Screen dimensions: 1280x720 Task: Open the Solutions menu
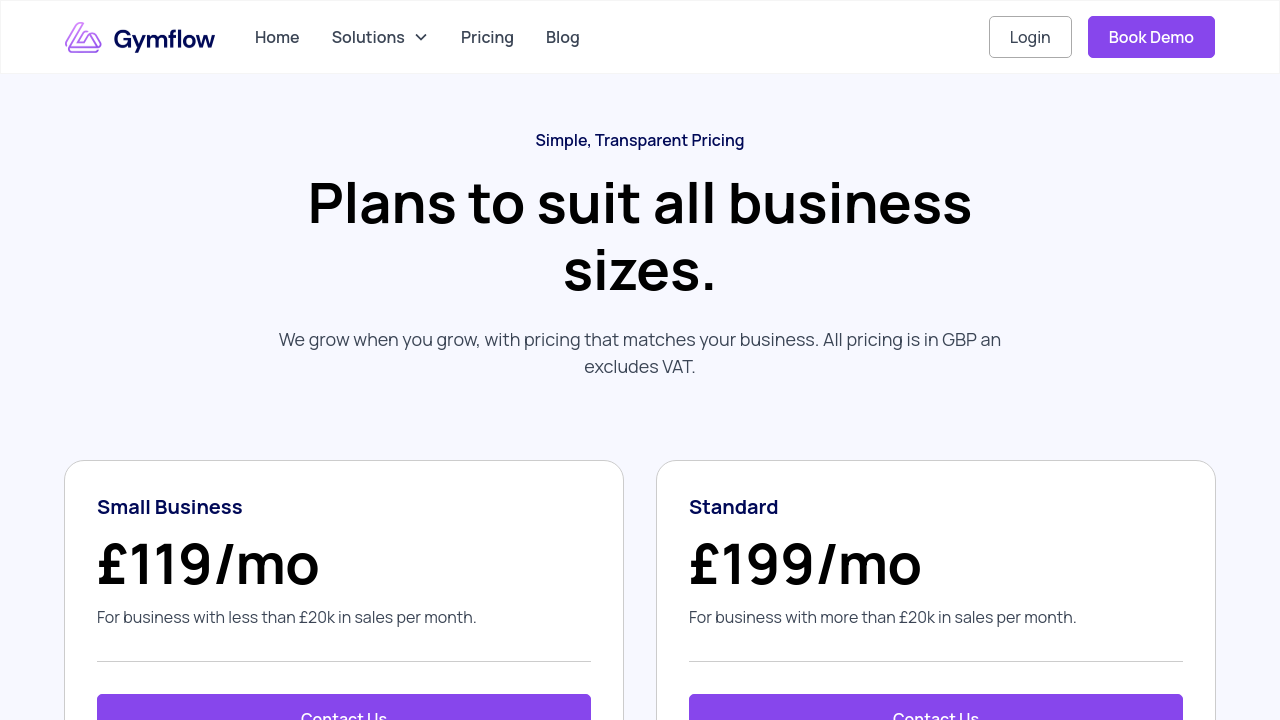(x=368, y=37)
